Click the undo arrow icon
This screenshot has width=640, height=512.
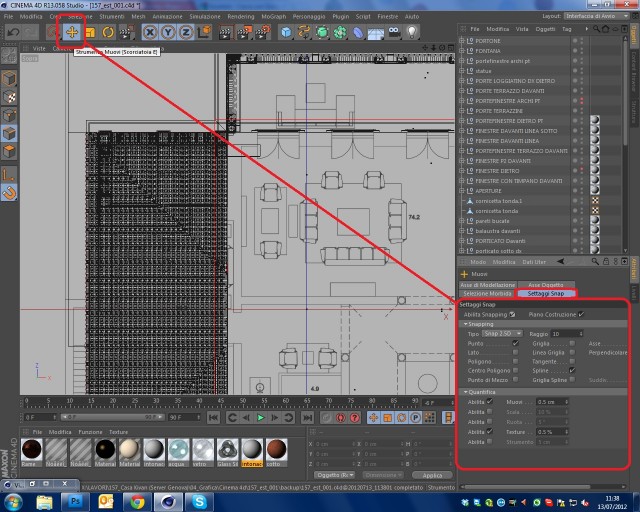(x=13, y=32)
